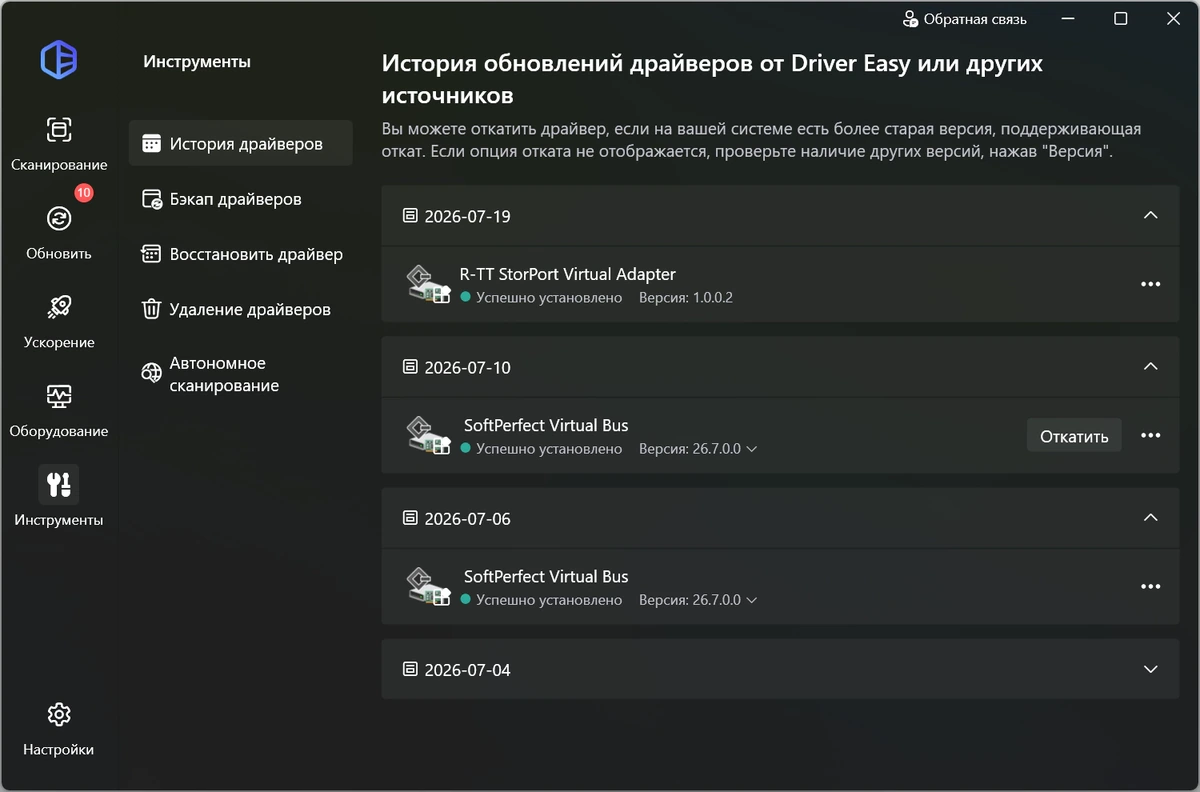Image resolution: width=1200 pixels, height=792 pixels.
Task: Open more options for 2026-07-06 SoftPerfect Virtual Bus
Action: [x=1151, y=587]
